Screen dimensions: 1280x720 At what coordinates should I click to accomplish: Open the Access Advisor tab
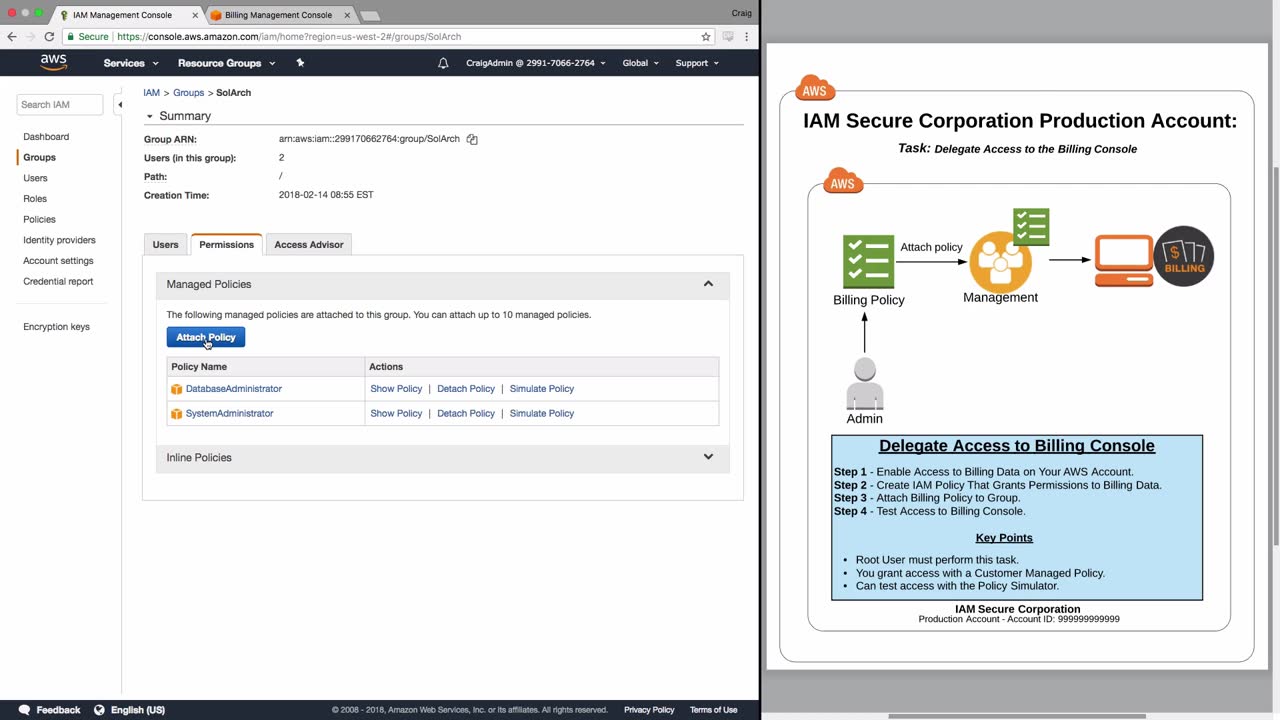click(309, 245)
